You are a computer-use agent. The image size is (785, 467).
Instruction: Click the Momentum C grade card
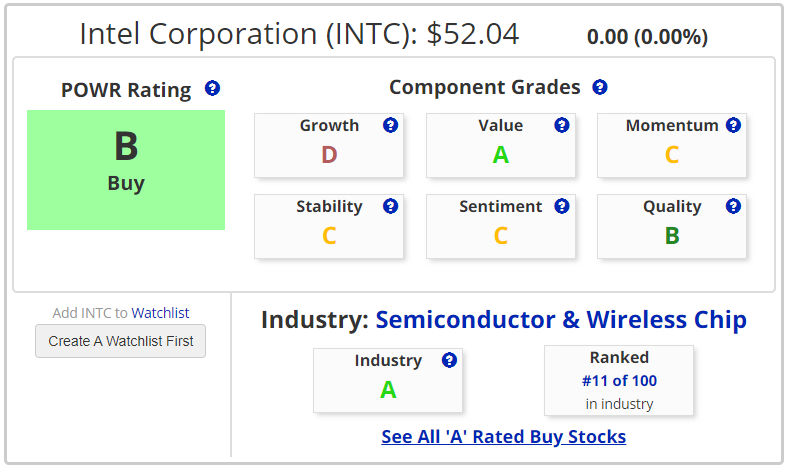(x=672, y=145)
